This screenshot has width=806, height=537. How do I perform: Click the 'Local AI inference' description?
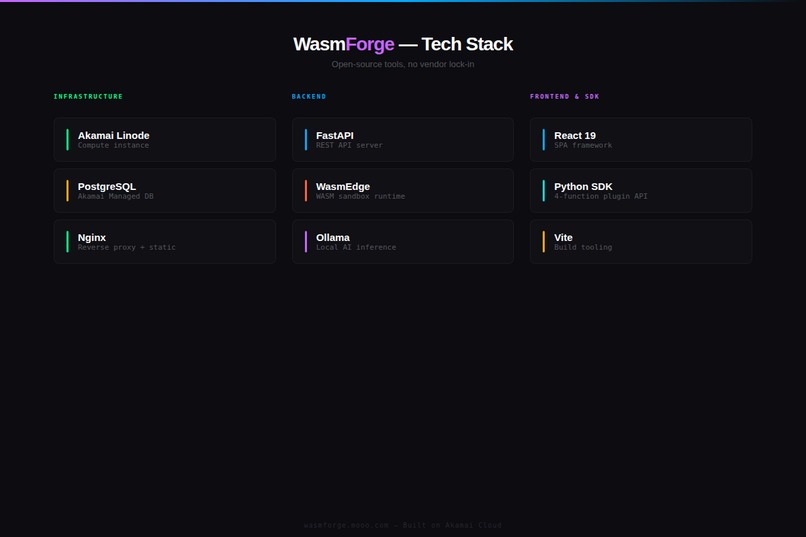[x=356, y=247]
